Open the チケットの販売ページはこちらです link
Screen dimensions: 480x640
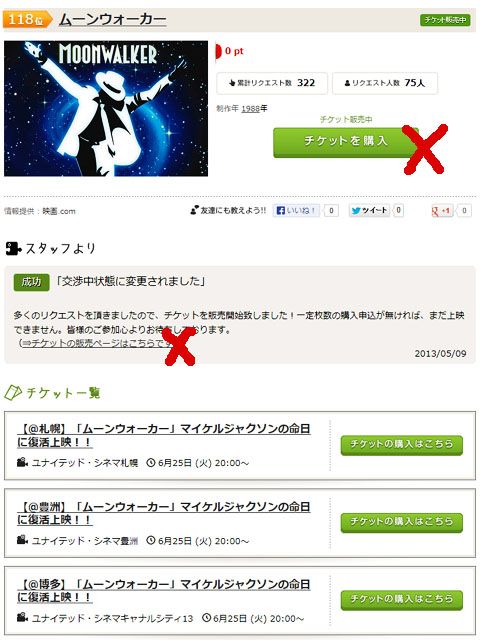pos(97,343)
